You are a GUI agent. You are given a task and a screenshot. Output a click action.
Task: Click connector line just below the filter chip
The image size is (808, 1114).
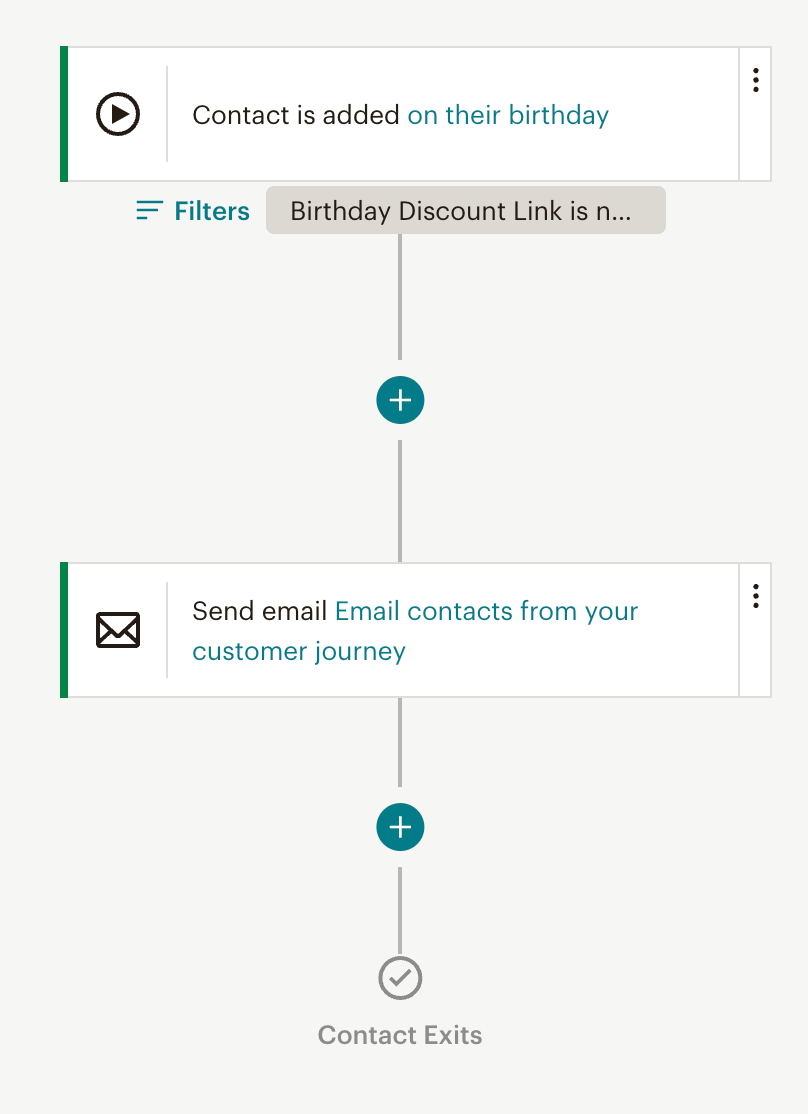400,290
